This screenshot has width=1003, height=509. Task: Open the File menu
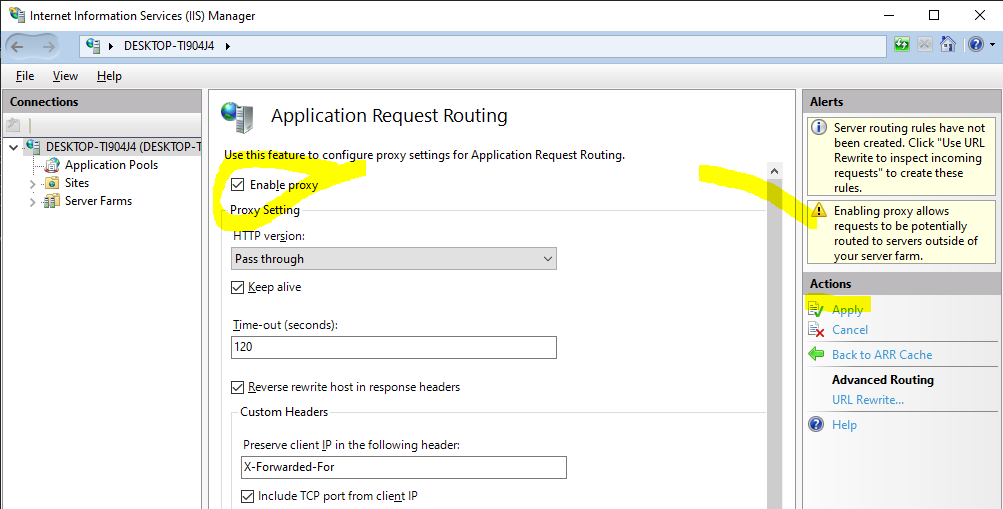[x=25, y=76]
